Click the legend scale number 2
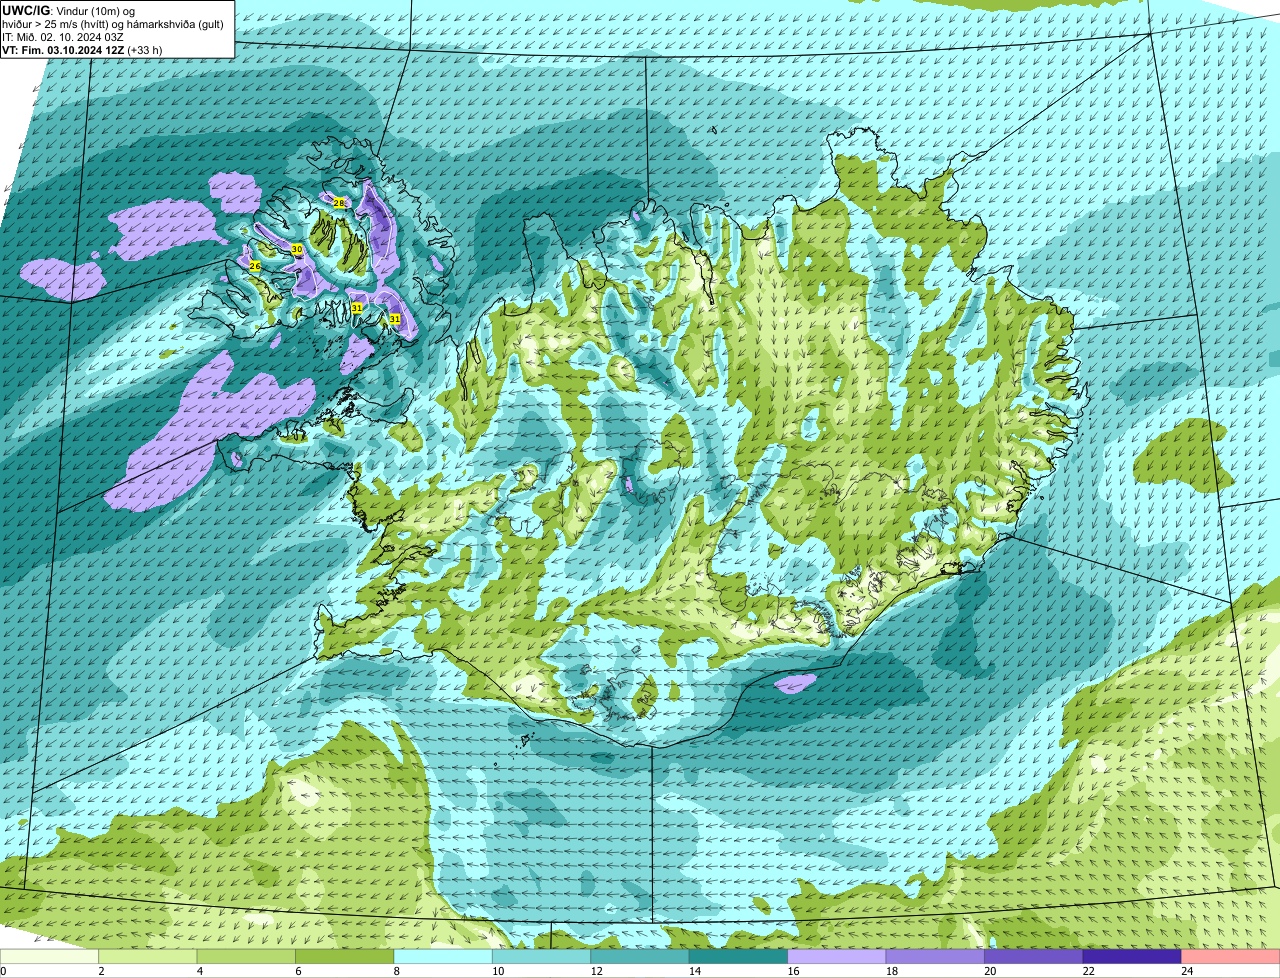The width and height of the screenshot is (1280, 978). 101,970
